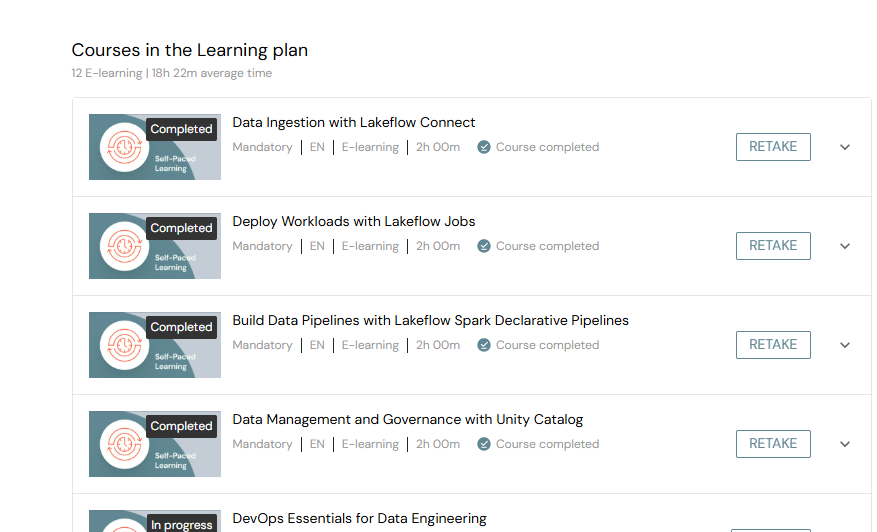This screenshot has height=532, width=877.
Task: Open DevOps Essentials for Data Engineering title
Action: [359, 519]
